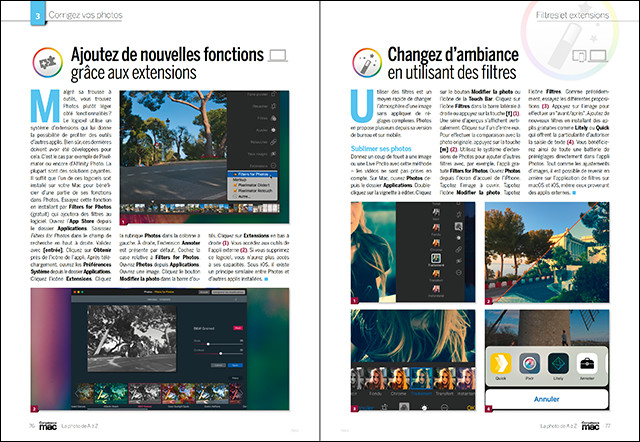Tap the crop icon in the iPhone bottom toolbar
Viewport: 640px width, 442px height.
click(384, 407)
